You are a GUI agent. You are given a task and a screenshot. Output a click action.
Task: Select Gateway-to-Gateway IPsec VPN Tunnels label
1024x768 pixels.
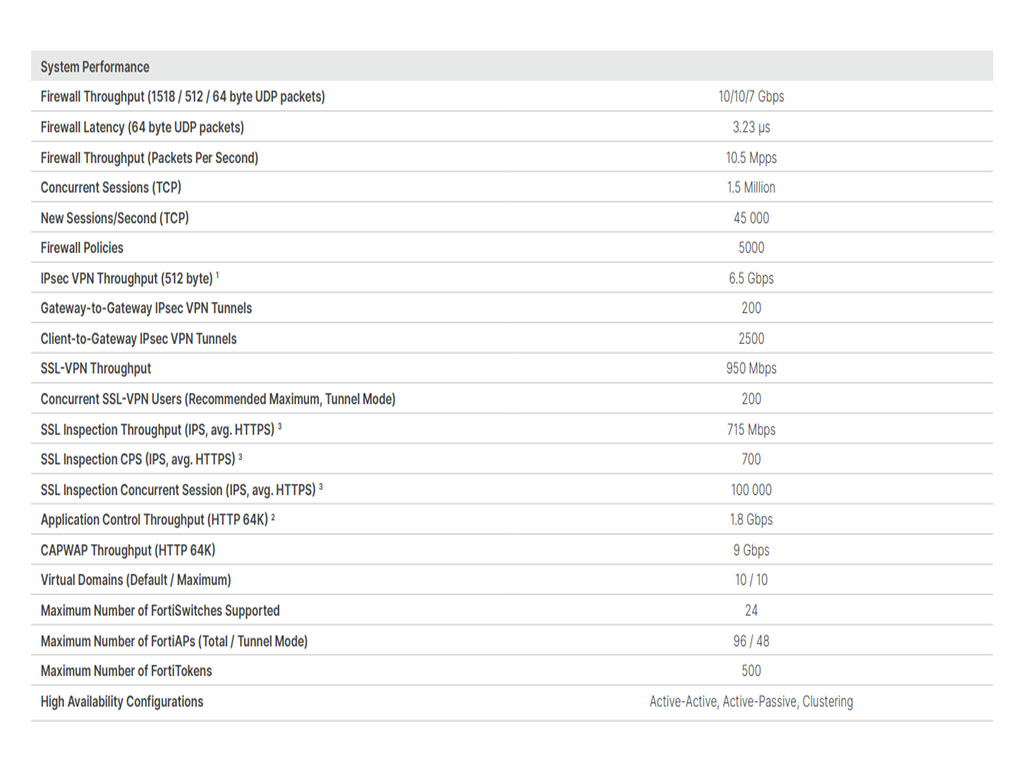(x=146, y=308)
